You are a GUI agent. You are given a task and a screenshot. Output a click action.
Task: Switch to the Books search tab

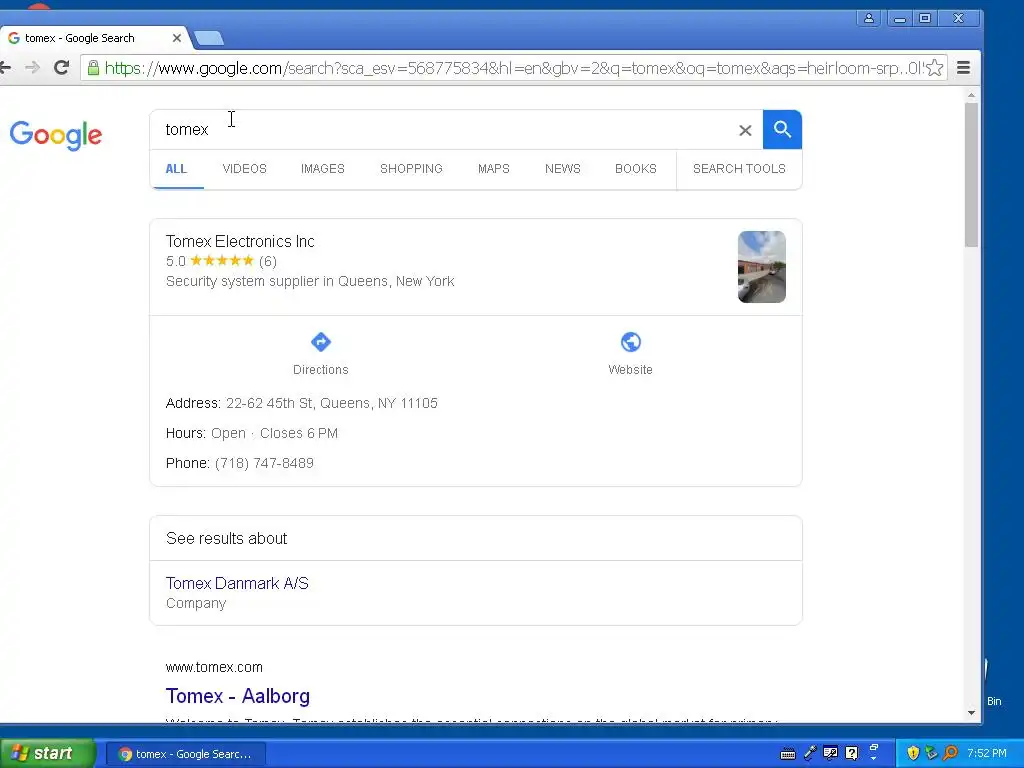635,168
